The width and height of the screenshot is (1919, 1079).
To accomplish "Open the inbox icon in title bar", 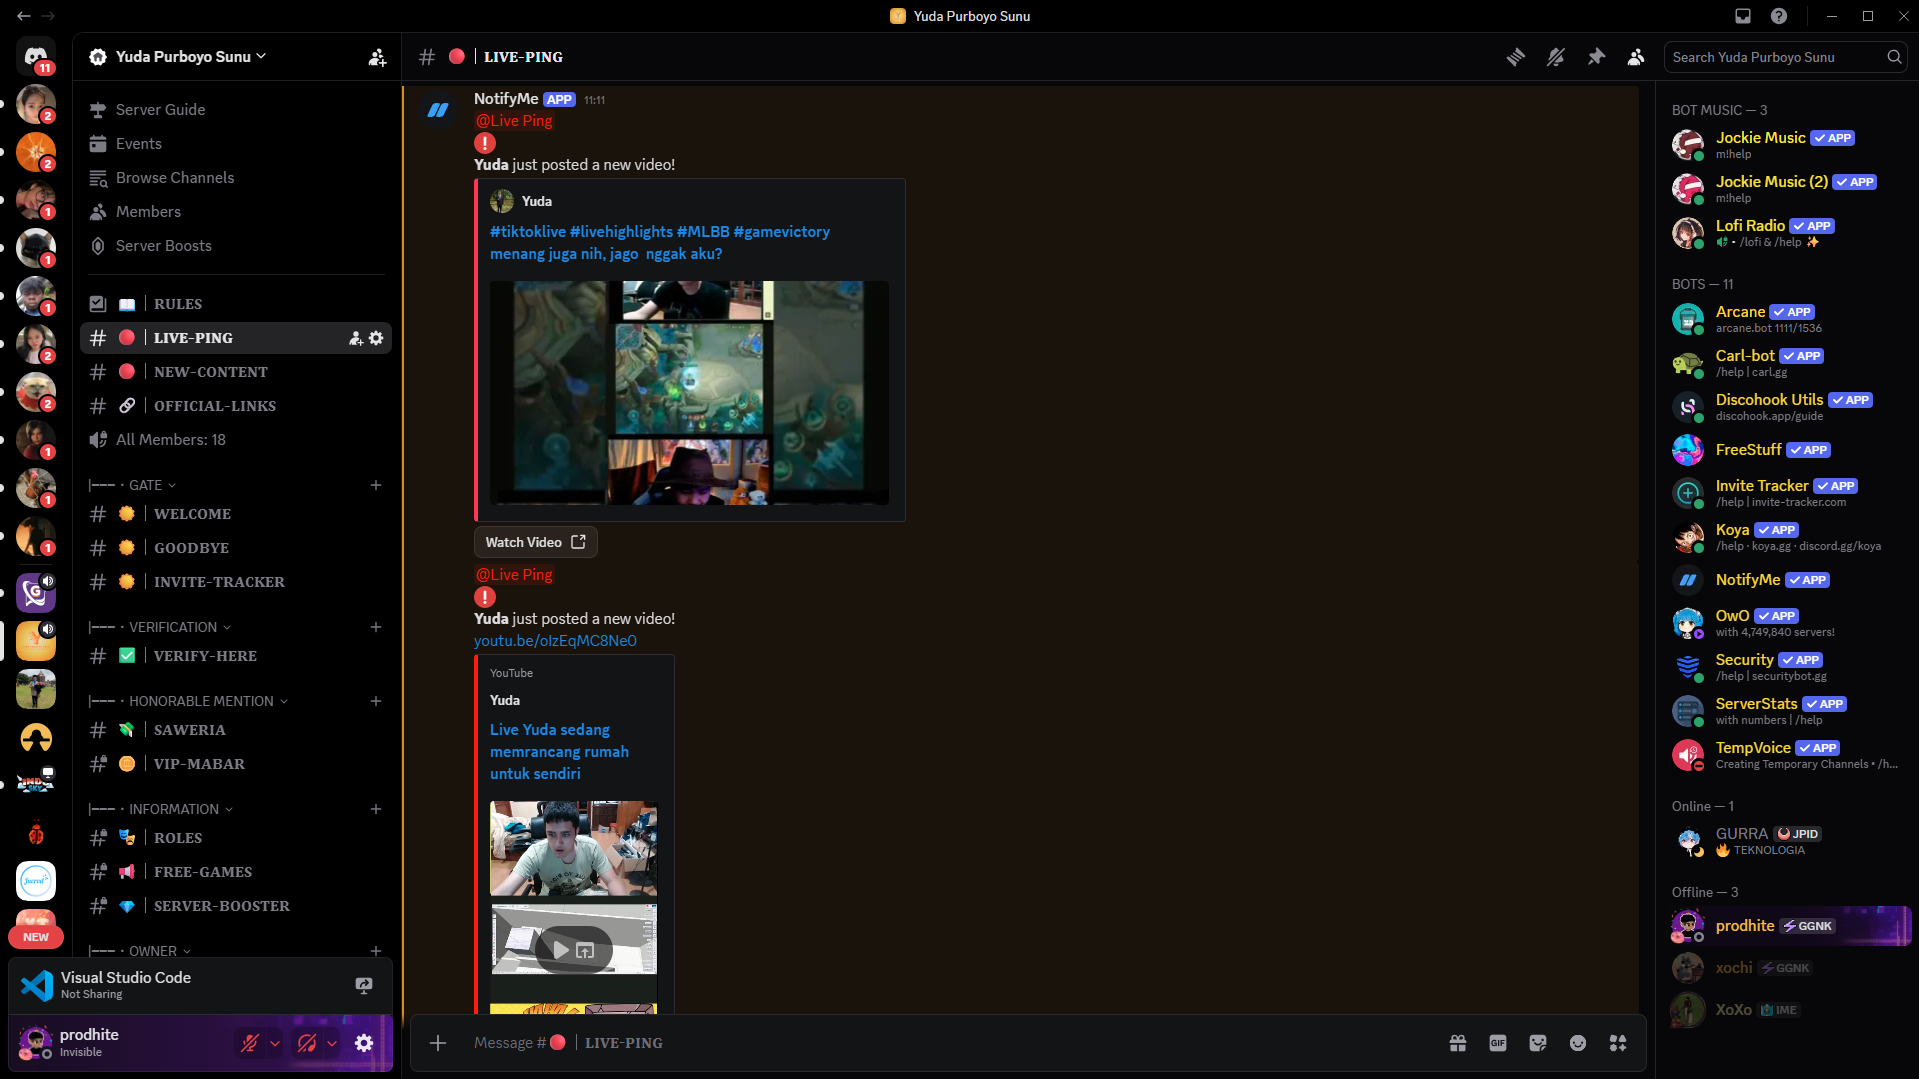I will click(1743, 16).
